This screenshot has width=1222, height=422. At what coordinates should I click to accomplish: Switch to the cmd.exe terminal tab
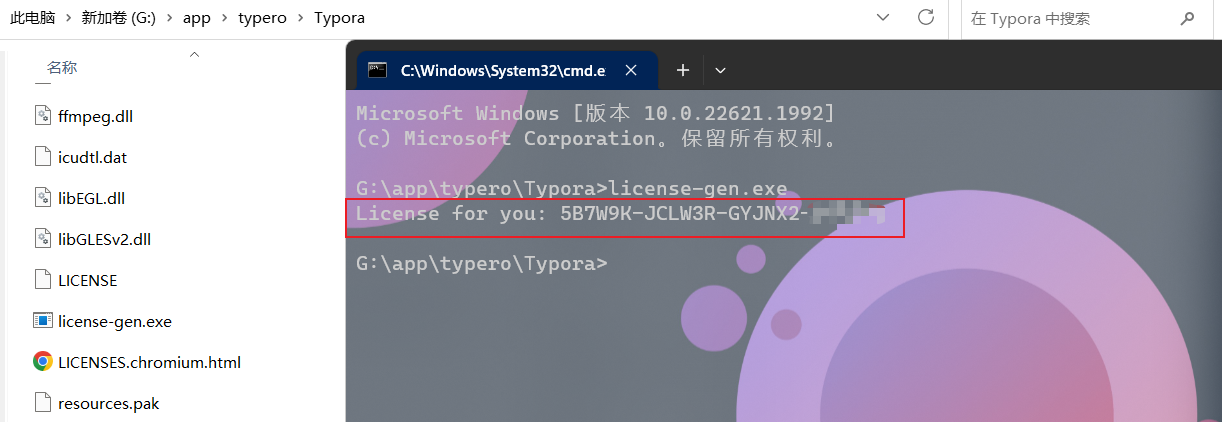coord(500,70)
